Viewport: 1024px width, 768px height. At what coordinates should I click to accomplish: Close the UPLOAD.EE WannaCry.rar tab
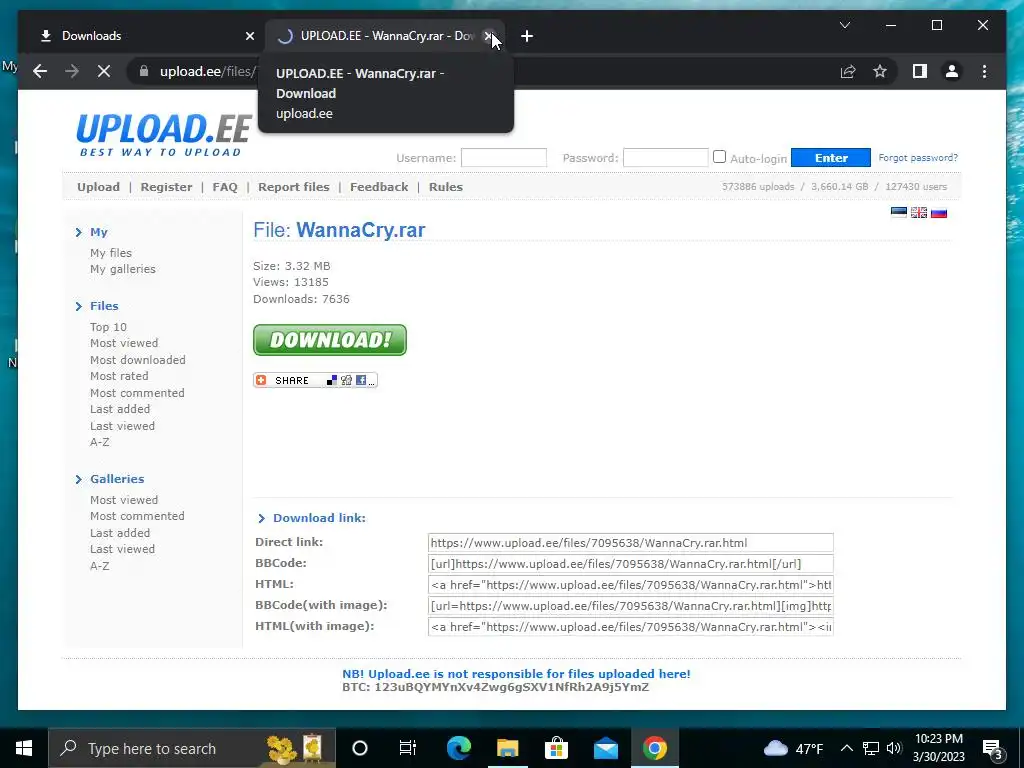click(487, 36)
